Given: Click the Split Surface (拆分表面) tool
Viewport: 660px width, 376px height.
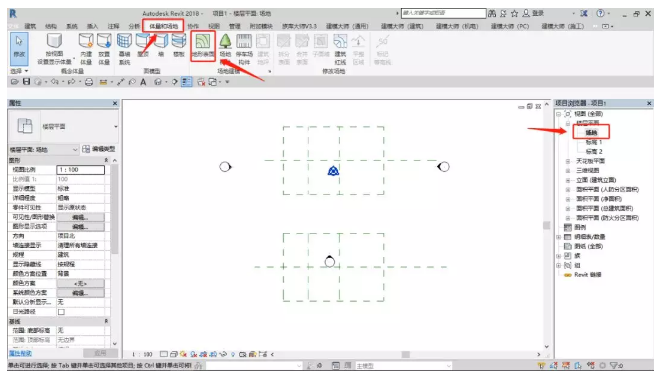Looking at the screenshot, I should pos(284,49).
